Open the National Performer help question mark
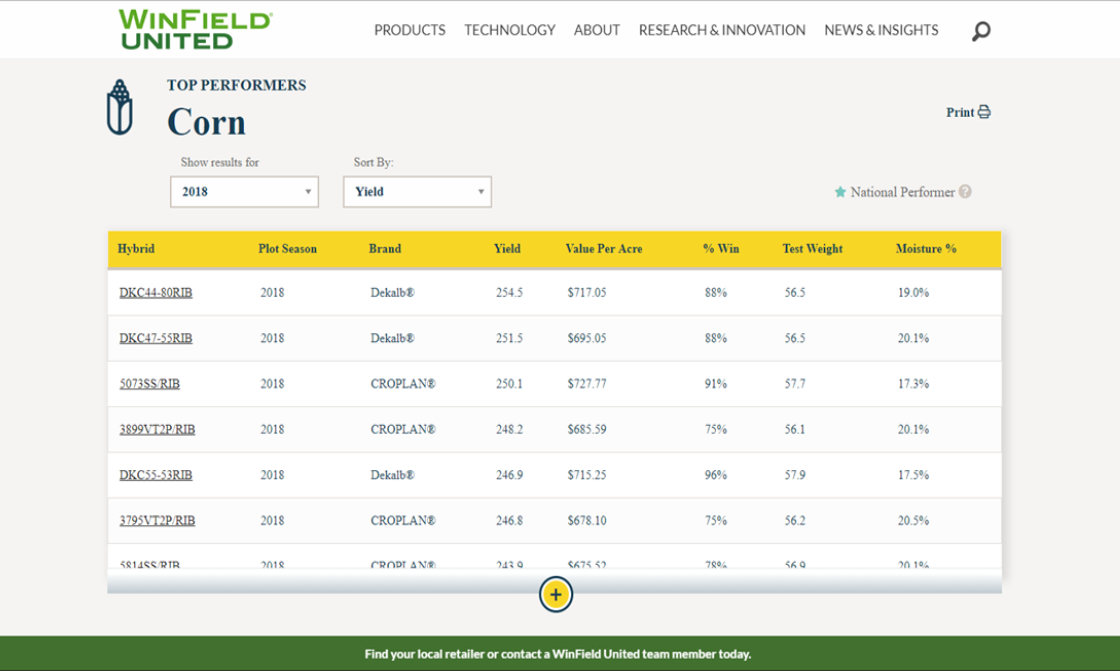Screen dimensions: 1120x671 click(965, 192)
